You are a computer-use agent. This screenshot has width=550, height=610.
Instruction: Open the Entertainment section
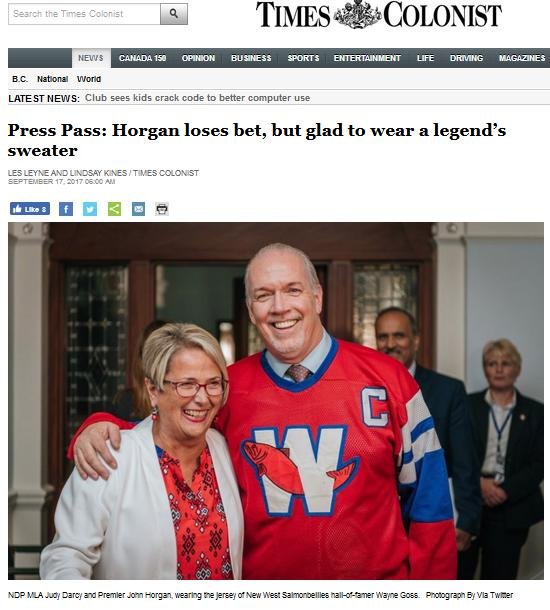click(x=367, y=58)
